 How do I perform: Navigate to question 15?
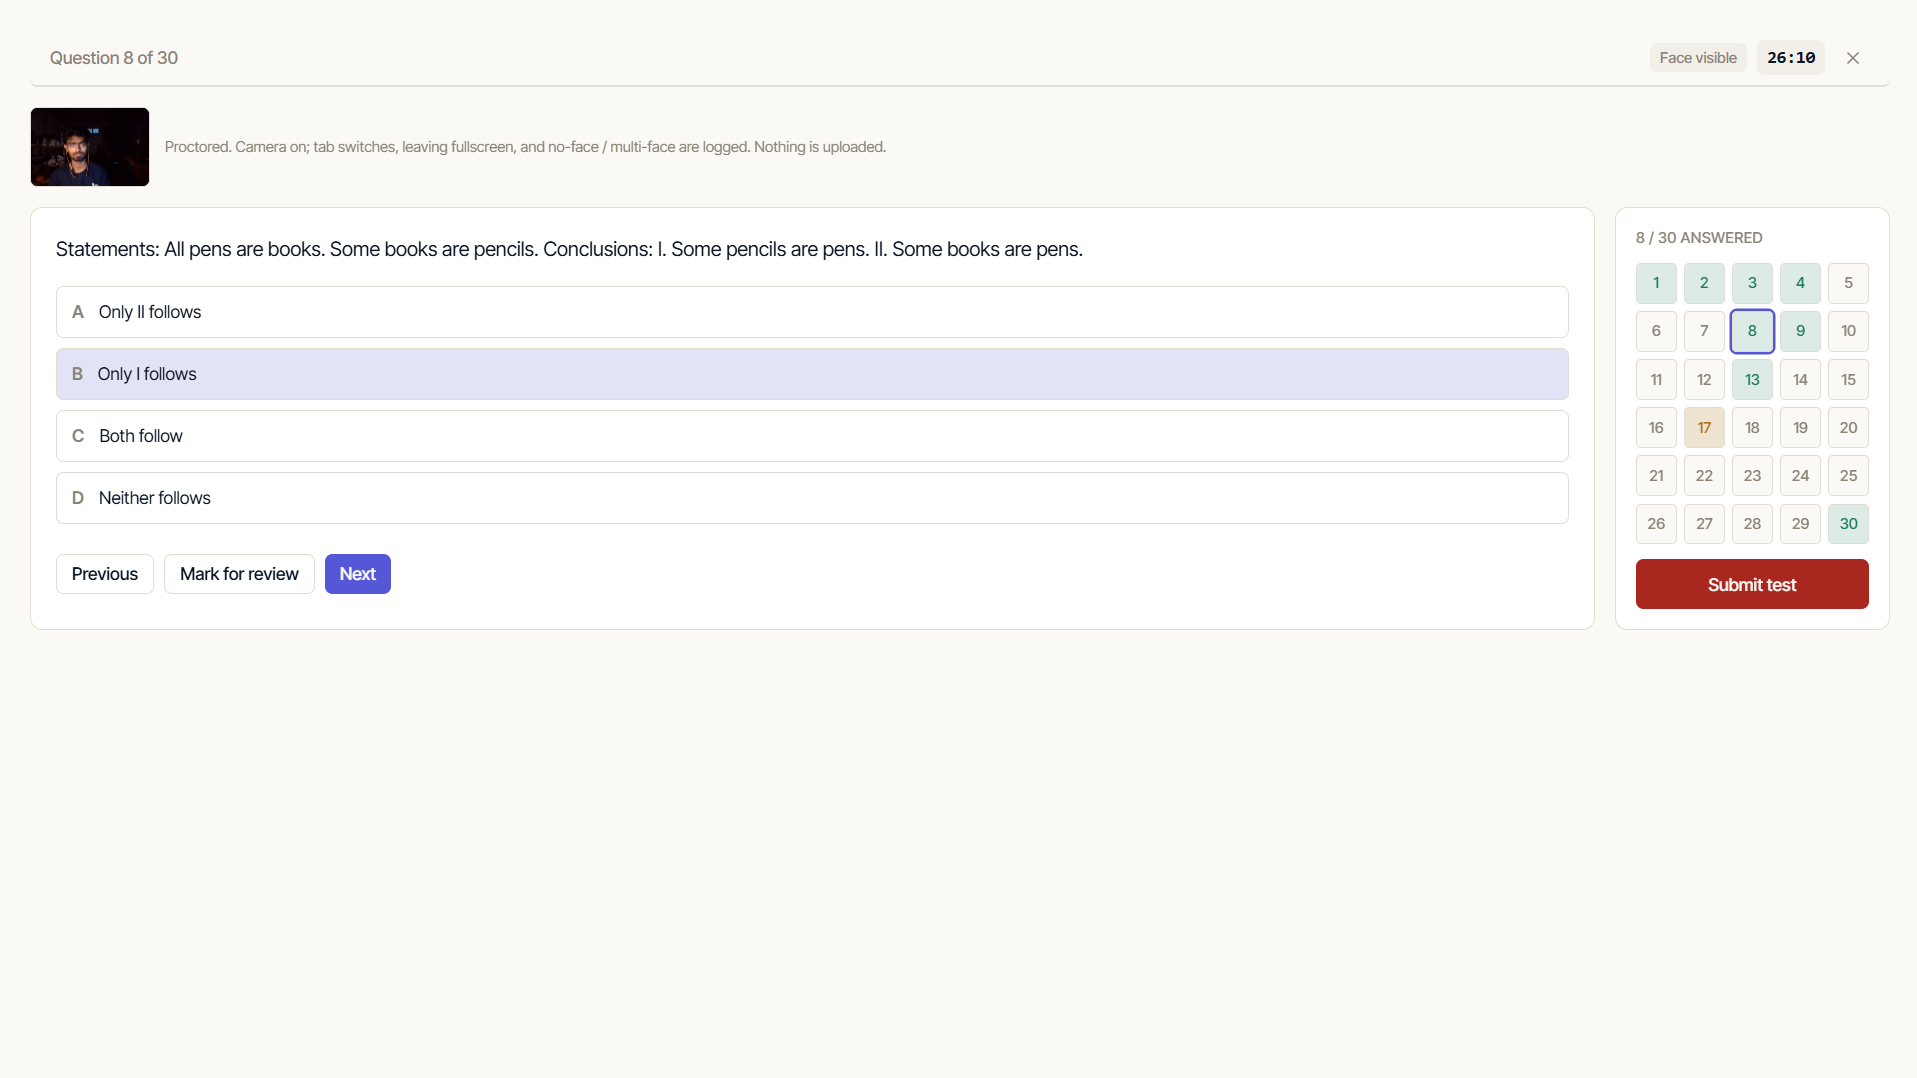pyautogui.click(x=1848, y=380)
